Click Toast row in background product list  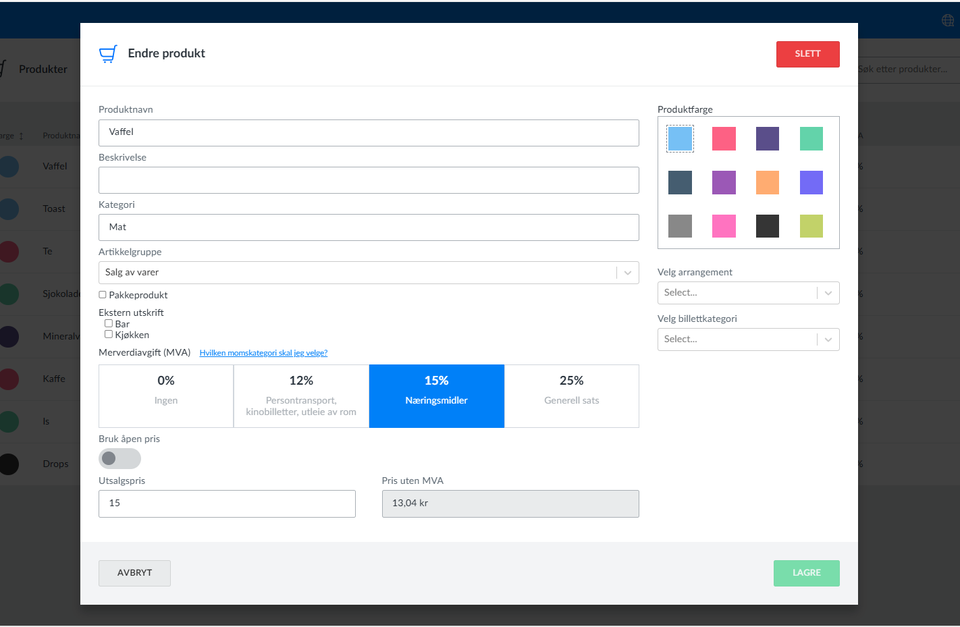point(40,209)
